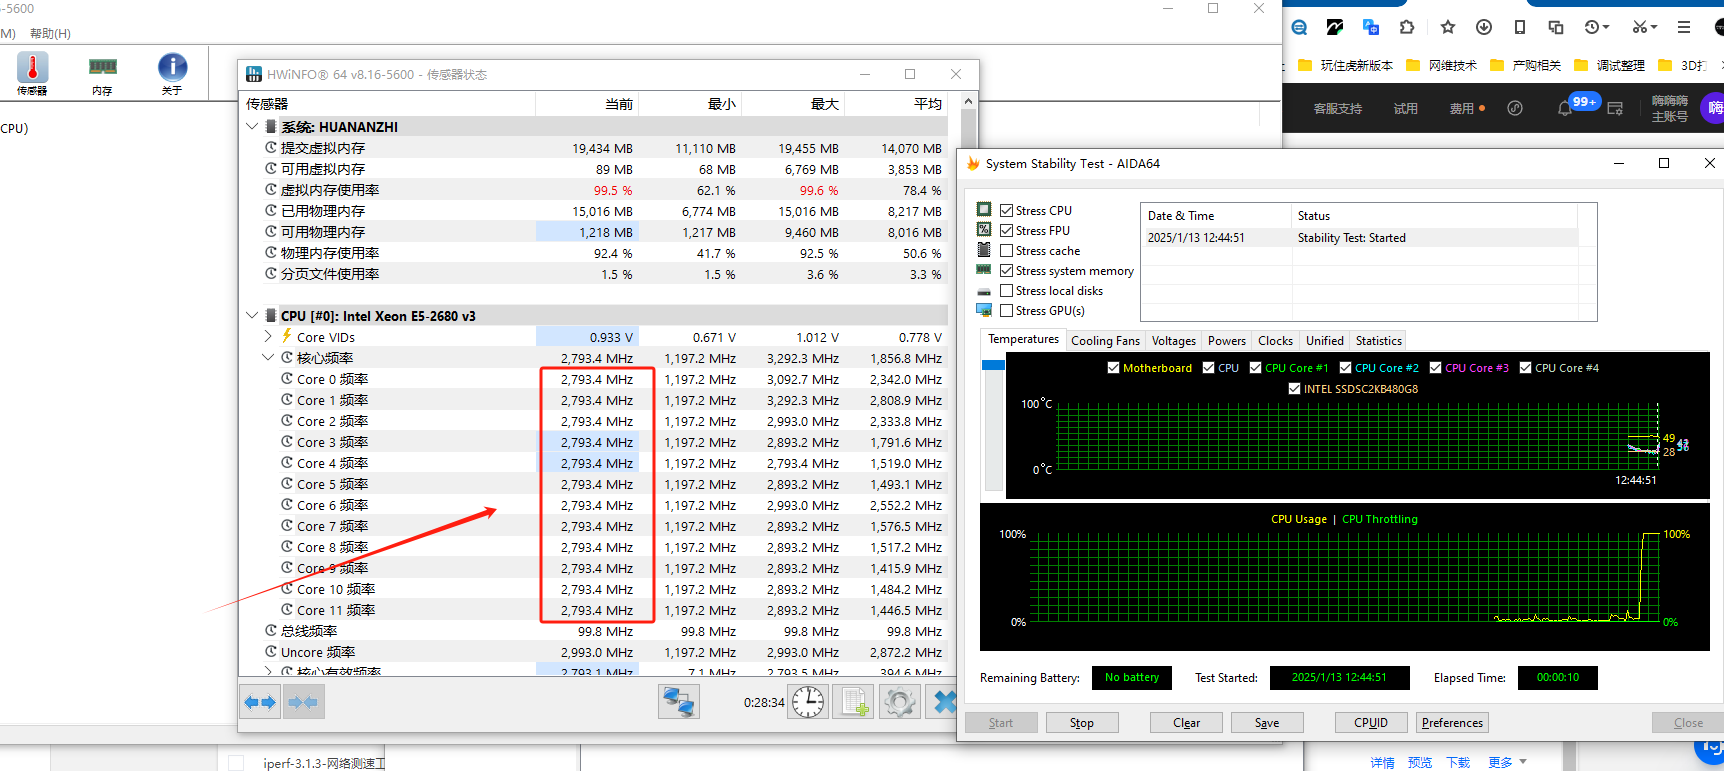Click the notification bell with 99+ badge

pyautogui.click(x=1566, y=108)
